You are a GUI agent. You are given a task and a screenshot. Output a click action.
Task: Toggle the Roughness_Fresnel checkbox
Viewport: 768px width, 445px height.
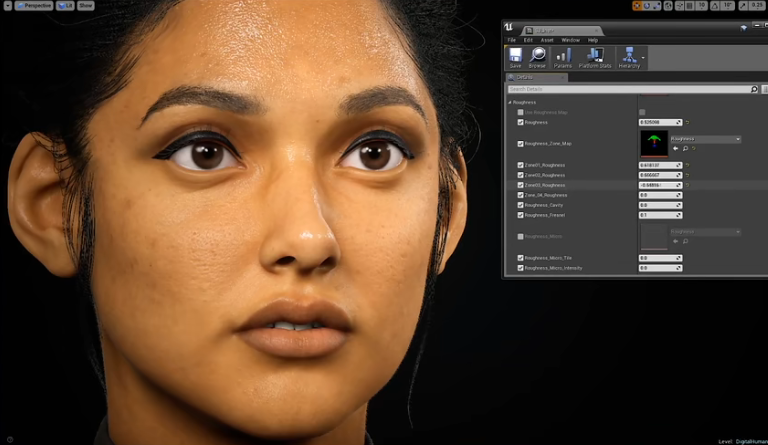click(x=520, y=215)
